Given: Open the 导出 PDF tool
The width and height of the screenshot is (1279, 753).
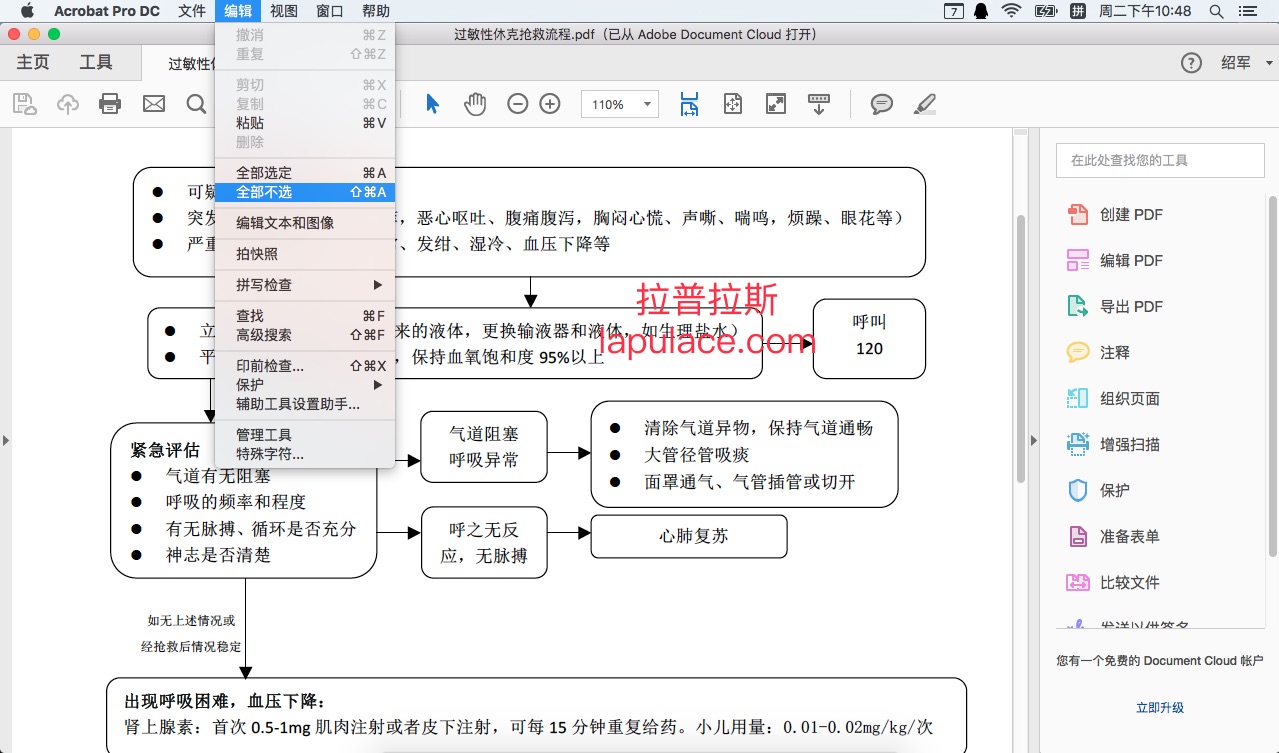Looking at the screenshot, I should (1115, 306).
